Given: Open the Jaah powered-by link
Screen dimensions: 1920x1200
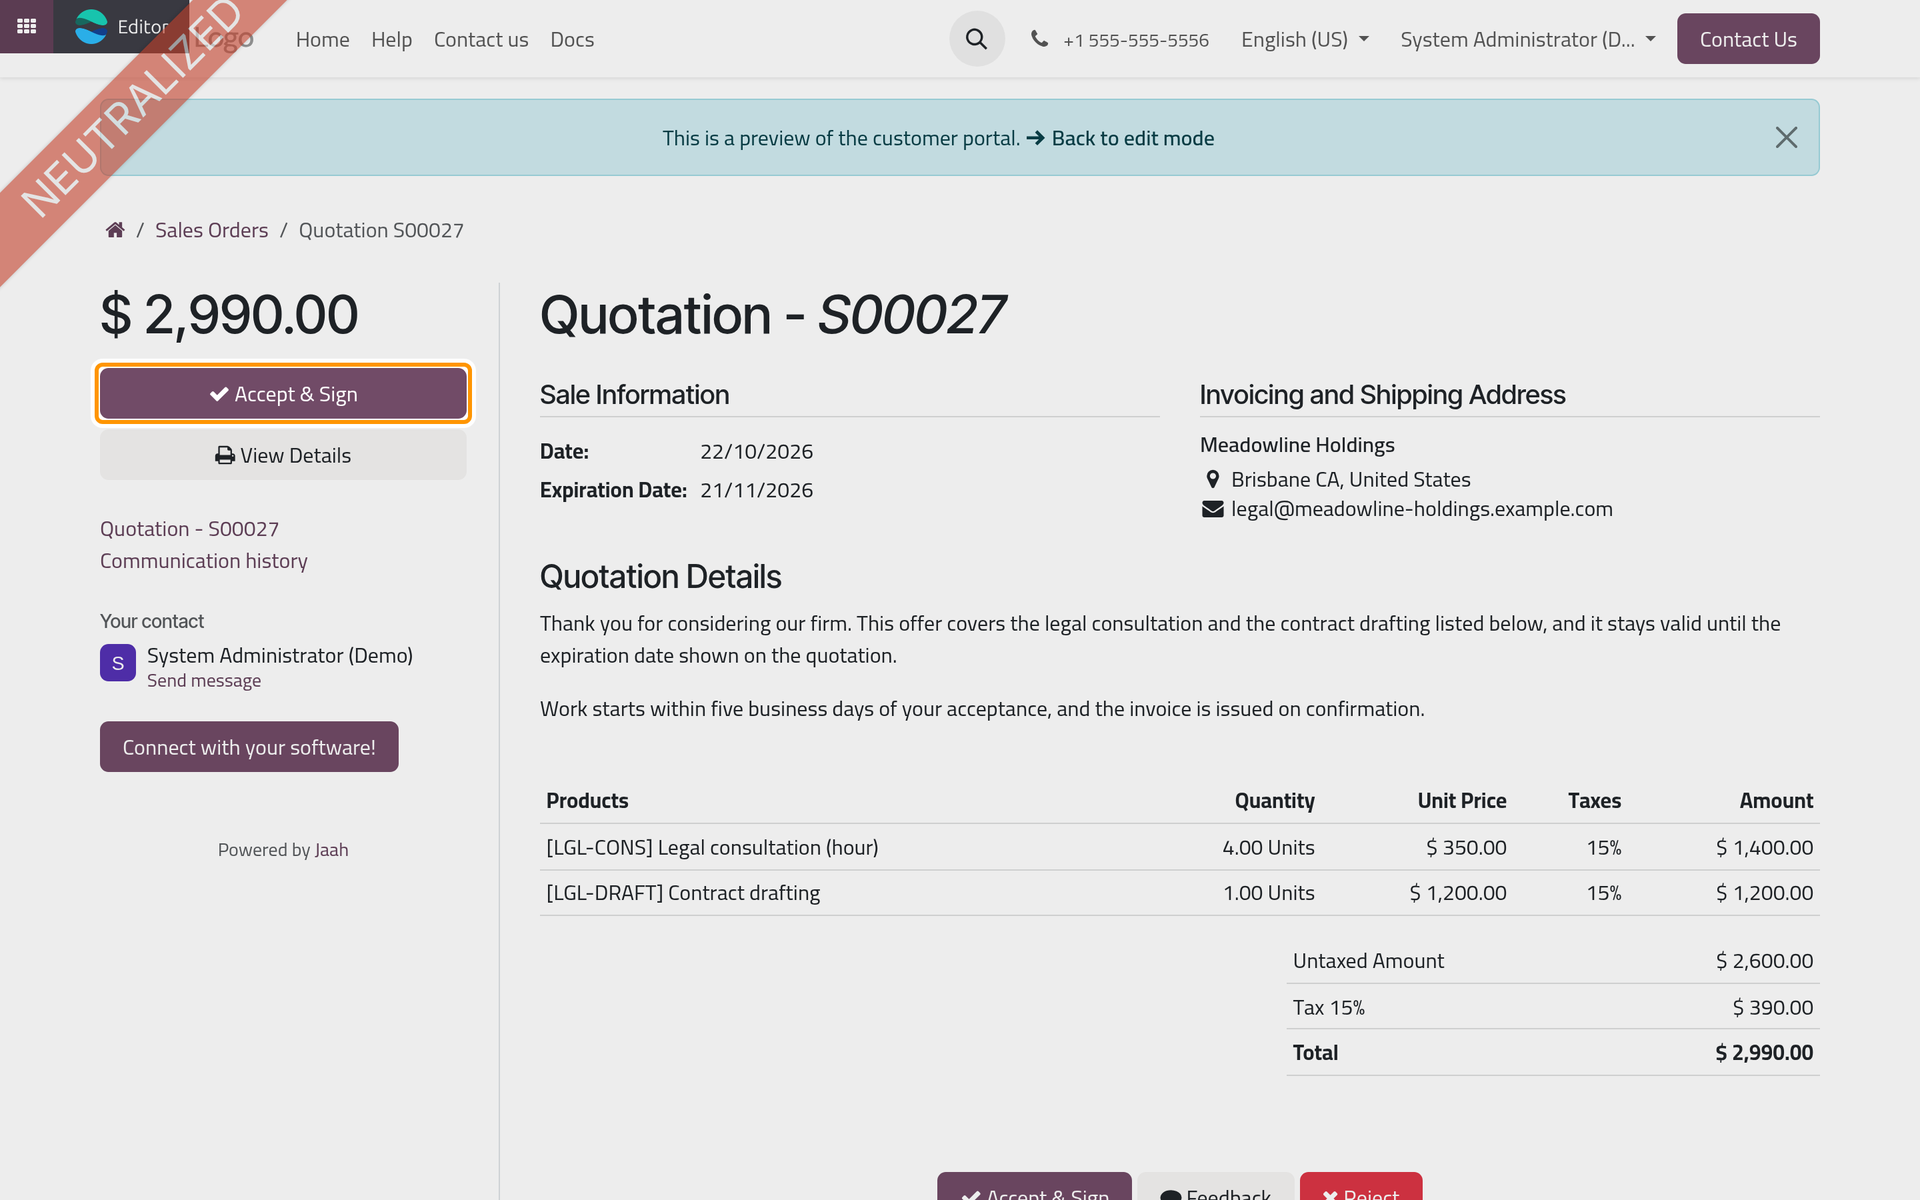Looking at the screenshot, I should (x=331, y=850).
